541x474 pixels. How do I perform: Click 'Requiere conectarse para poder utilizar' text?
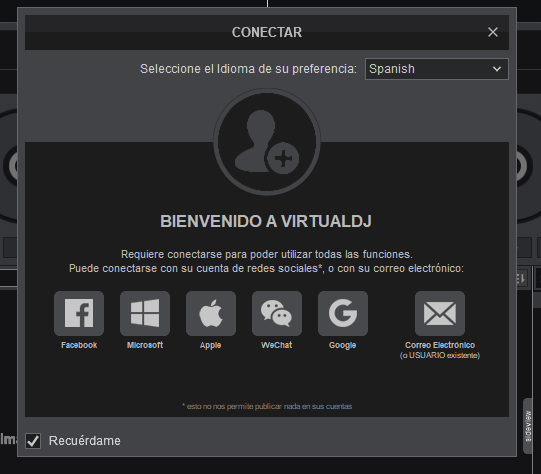pyautogui.click(x=266, y=254)
